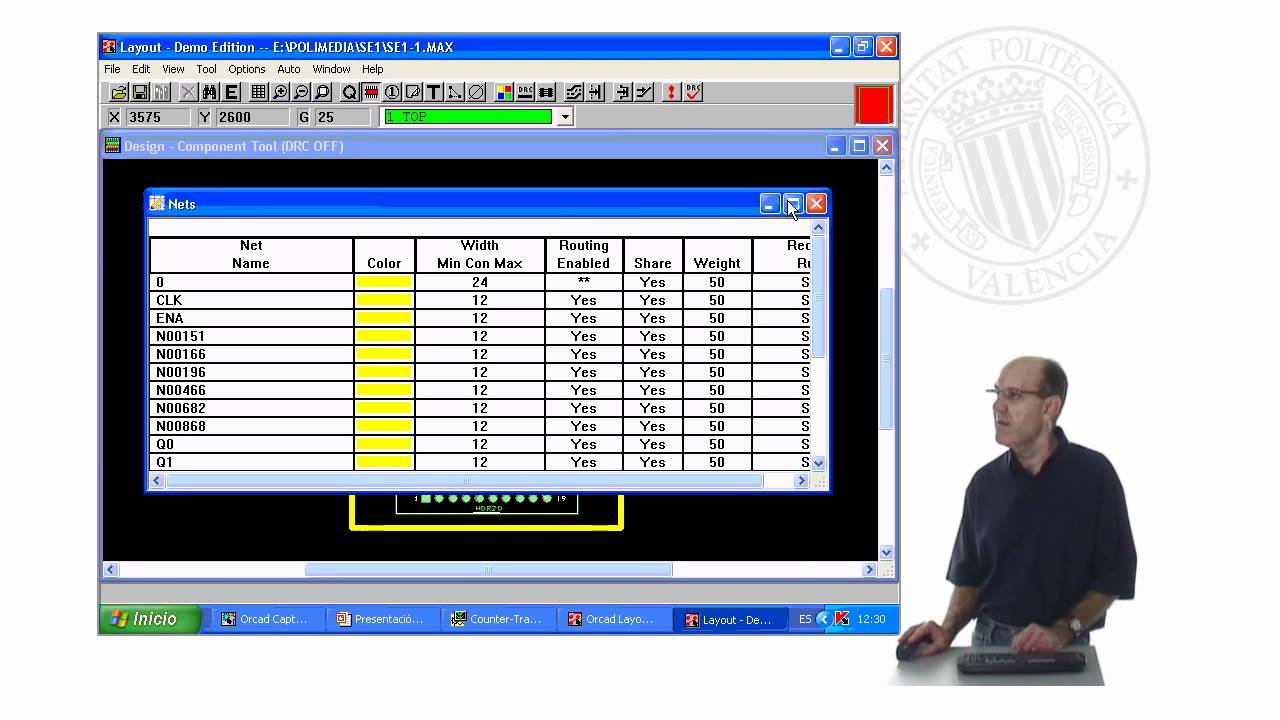
Task: Select the Text 'T' tool
Action: [x=433, y=92]
